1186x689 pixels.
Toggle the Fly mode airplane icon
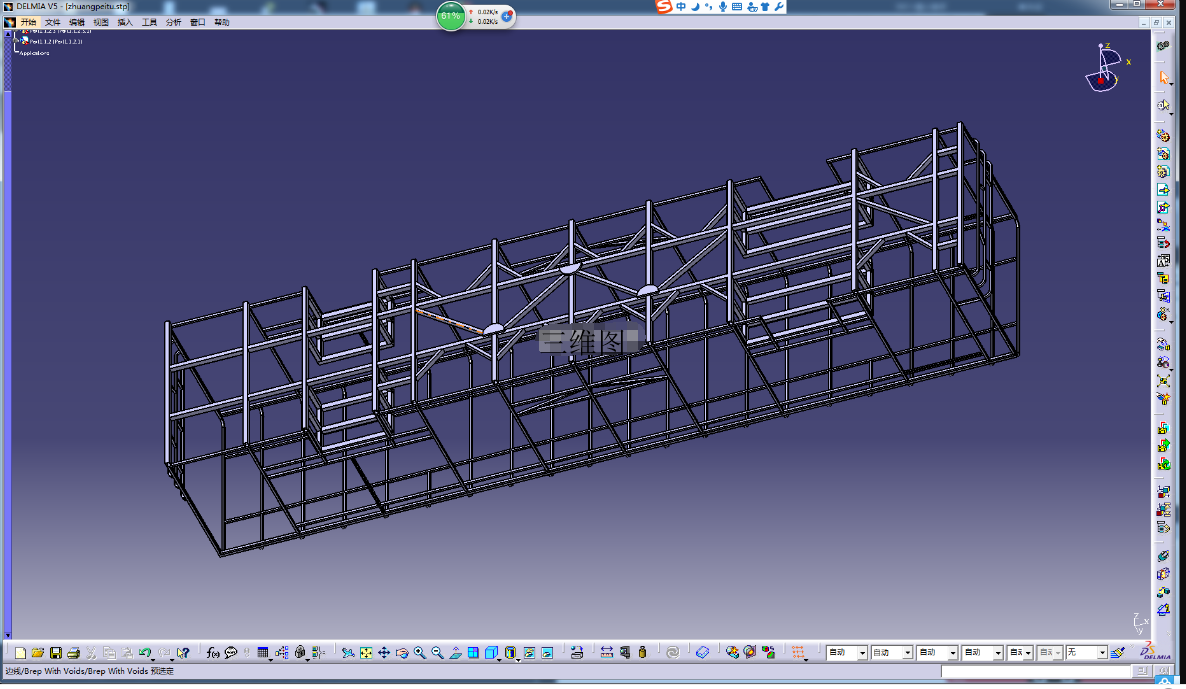[x=348, y=653]
